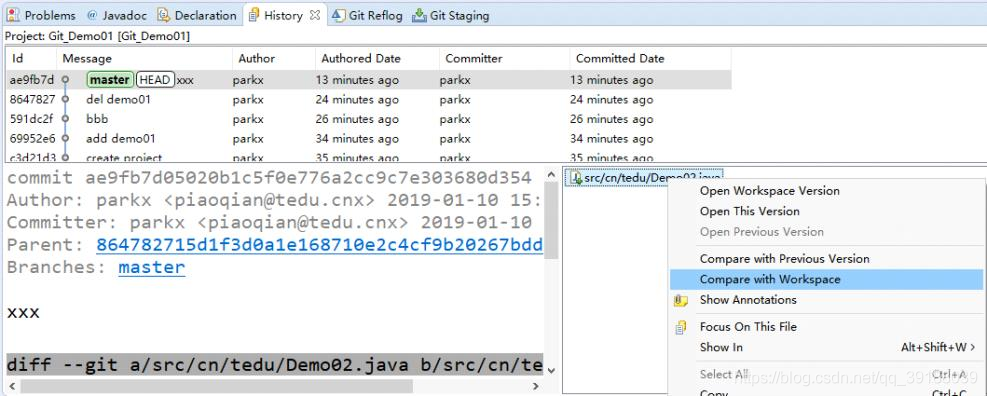Click the Declaration tab icon
This screenshot has width=987, height=396.
[x=164, y=15]
